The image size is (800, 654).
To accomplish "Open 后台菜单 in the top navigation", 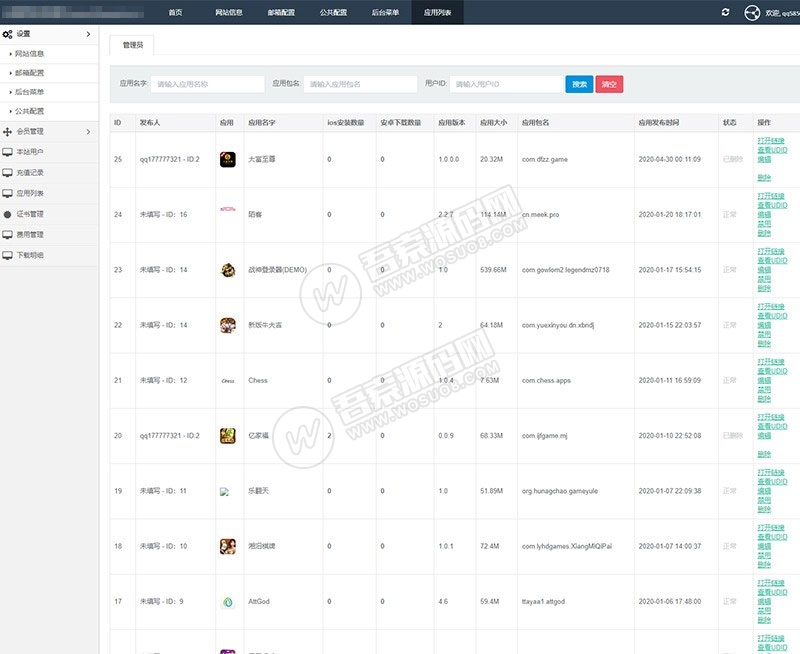I will pos(385,12).
